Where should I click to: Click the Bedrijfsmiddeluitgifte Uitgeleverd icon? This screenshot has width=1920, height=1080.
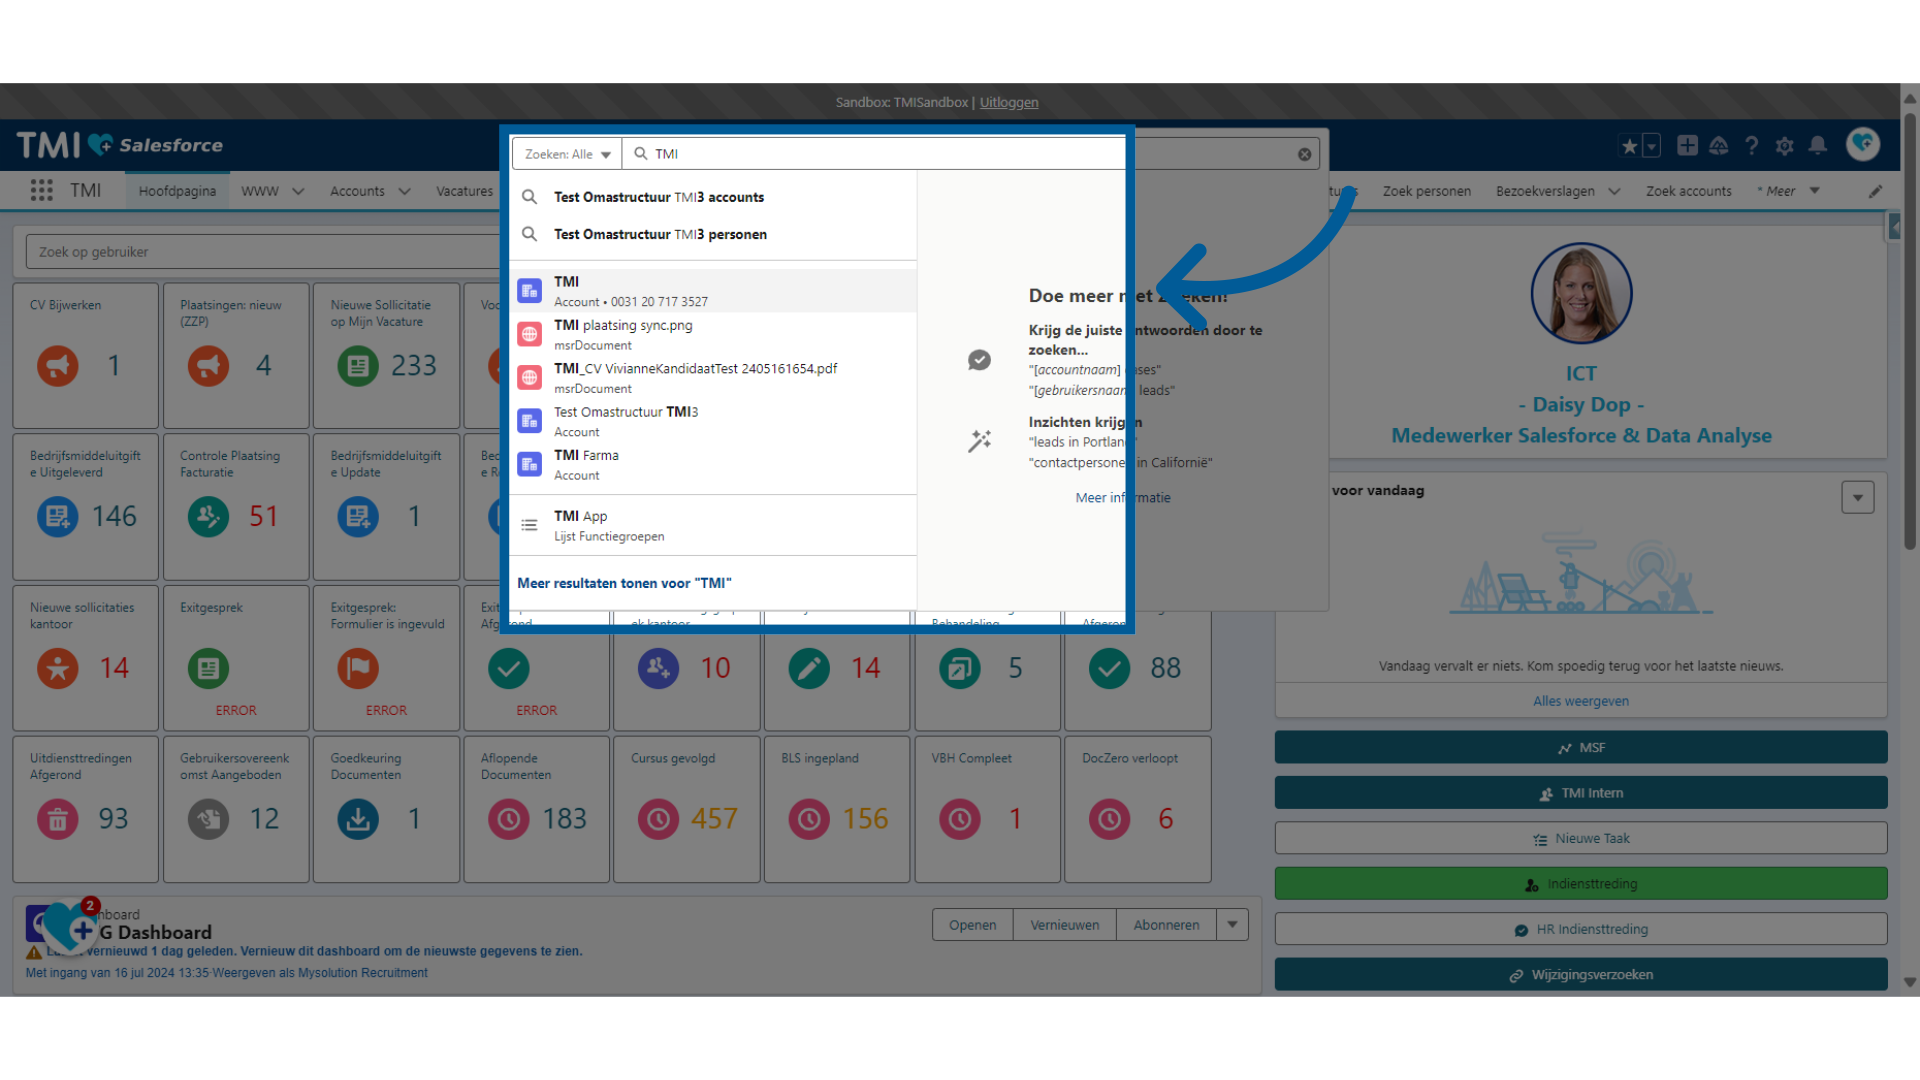click(x=58, y=516)
